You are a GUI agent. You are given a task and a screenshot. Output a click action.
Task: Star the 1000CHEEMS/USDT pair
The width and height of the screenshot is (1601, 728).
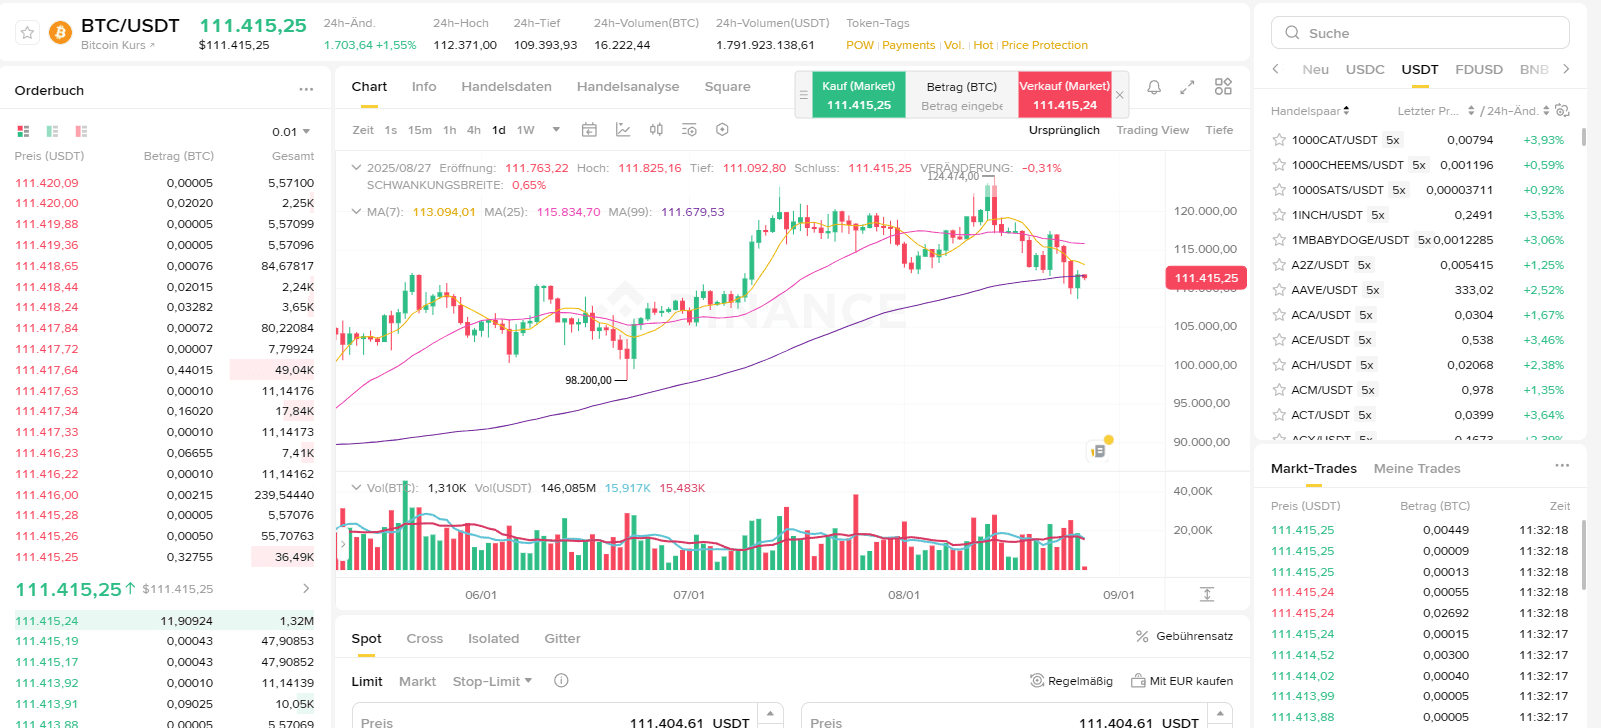1278,165
